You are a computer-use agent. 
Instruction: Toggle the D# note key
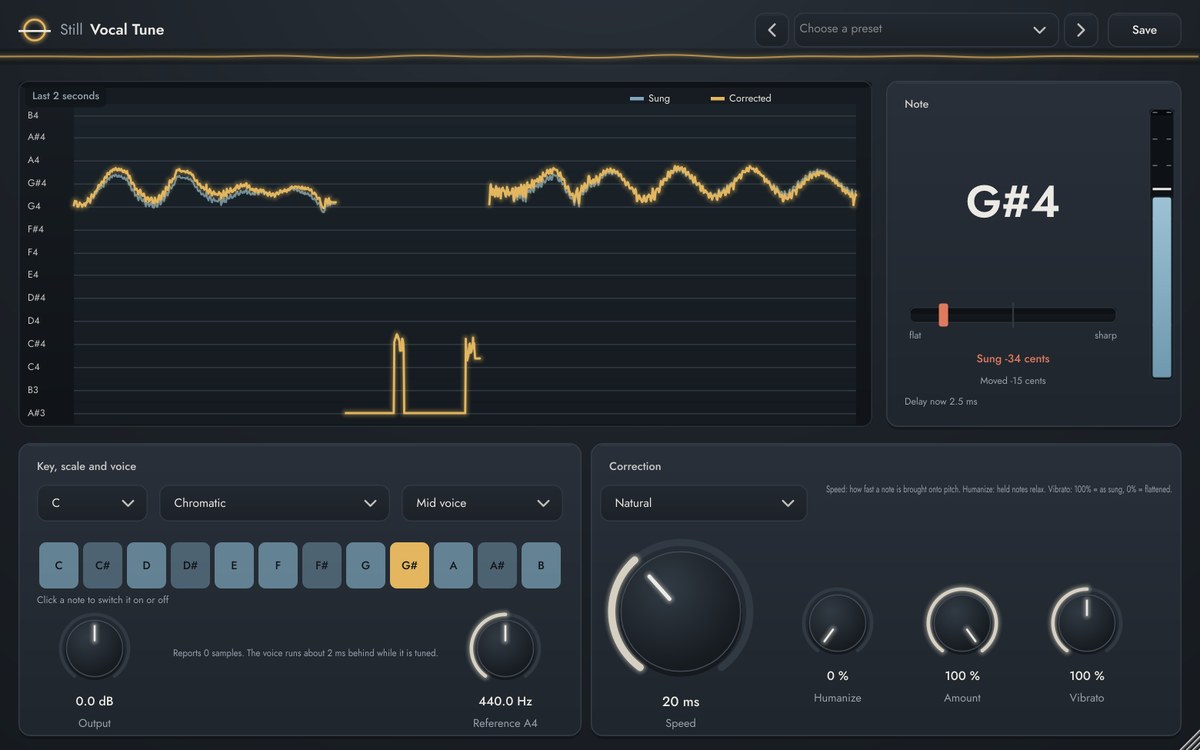click(x=190, y=566)
